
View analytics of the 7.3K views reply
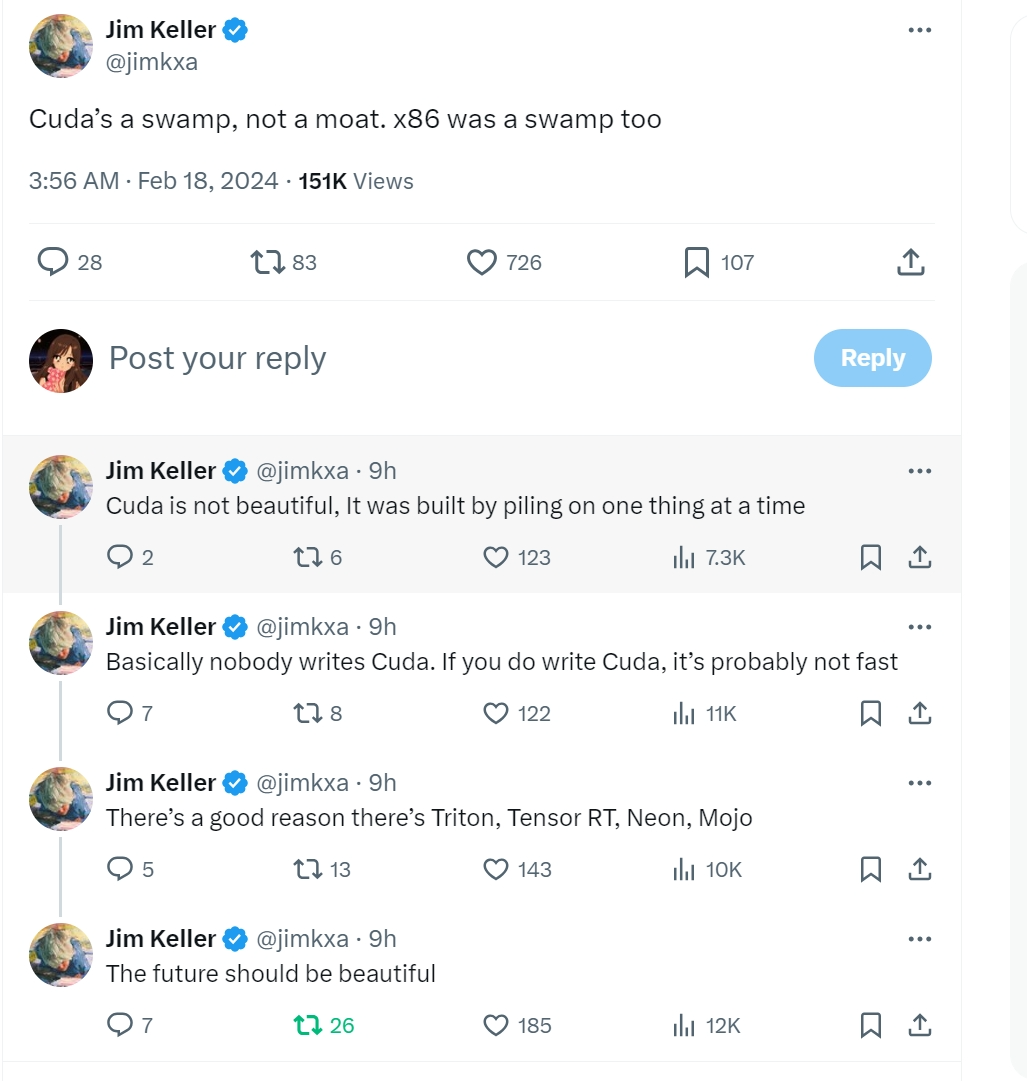684,558
